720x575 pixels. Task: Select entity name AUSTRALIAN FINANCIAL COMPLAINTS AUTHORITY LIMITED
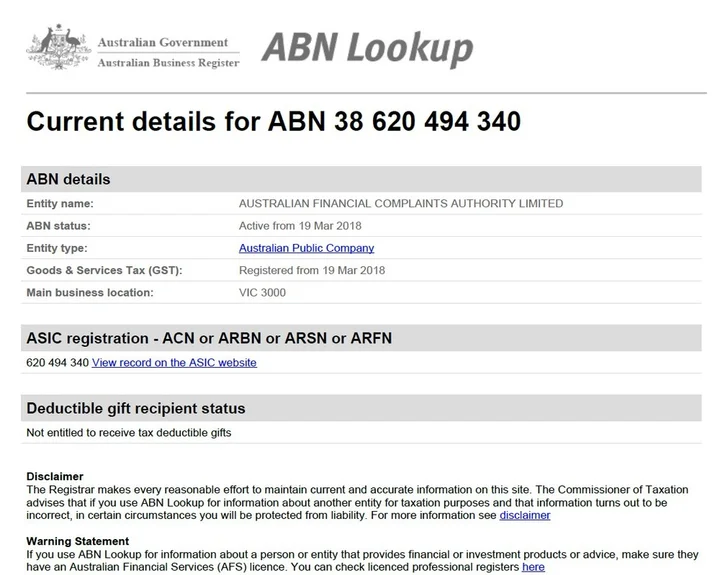[x=401, y=203]
